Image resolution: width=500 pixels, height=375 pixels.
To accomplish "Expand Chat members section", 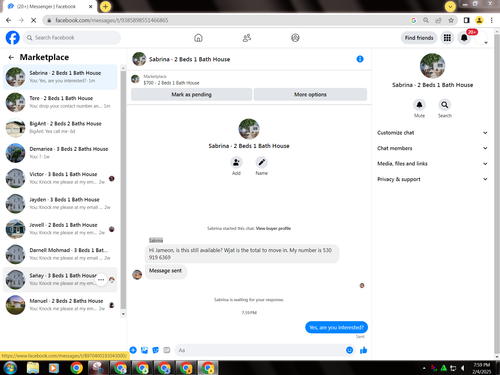I will point(432,148).
